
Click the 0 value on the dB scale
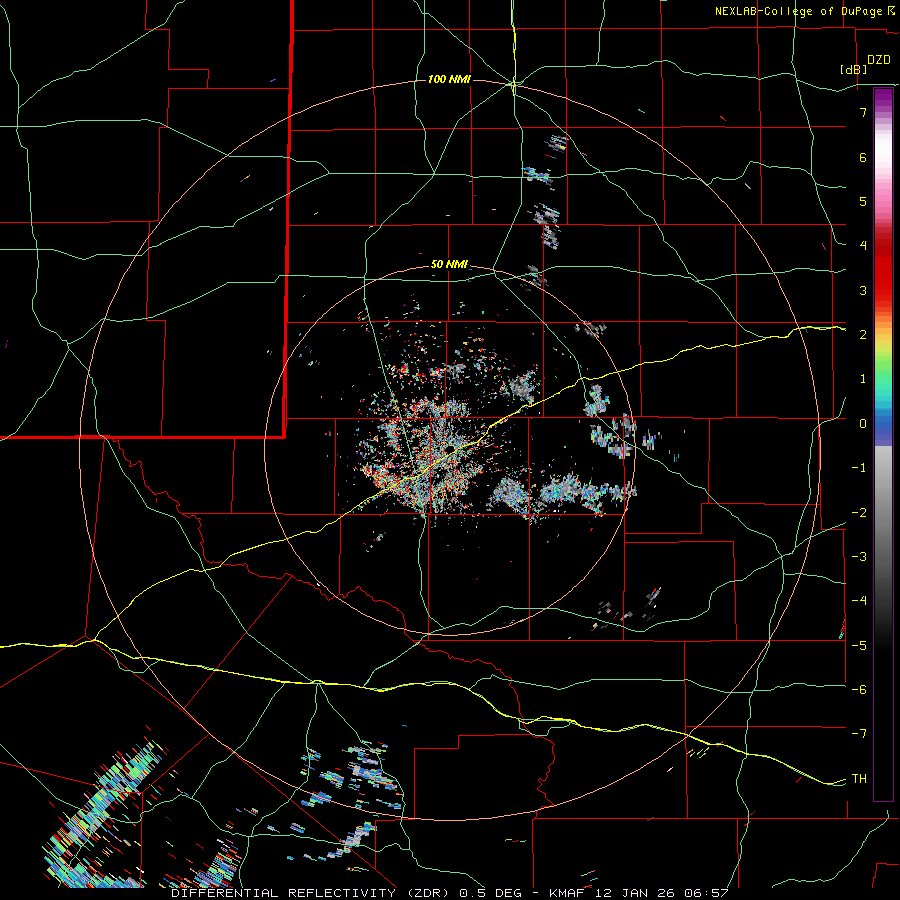(863, 424)
